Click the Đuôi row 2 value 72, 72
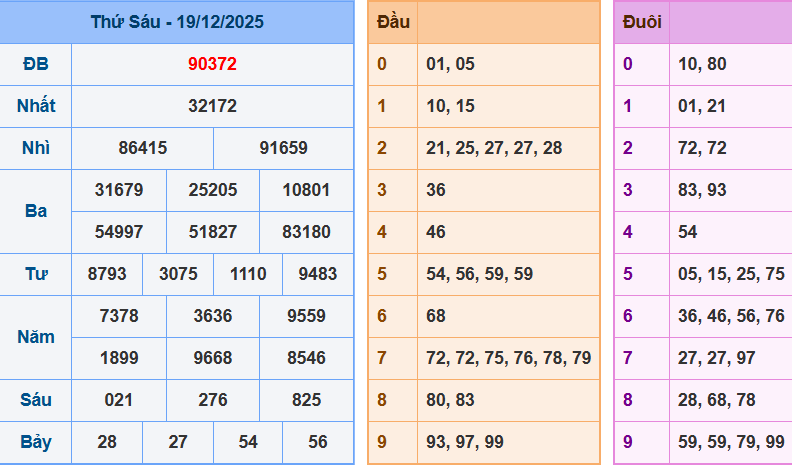Image resolution: width=792 pixels, height=465 pixels. tap(702, 148)
